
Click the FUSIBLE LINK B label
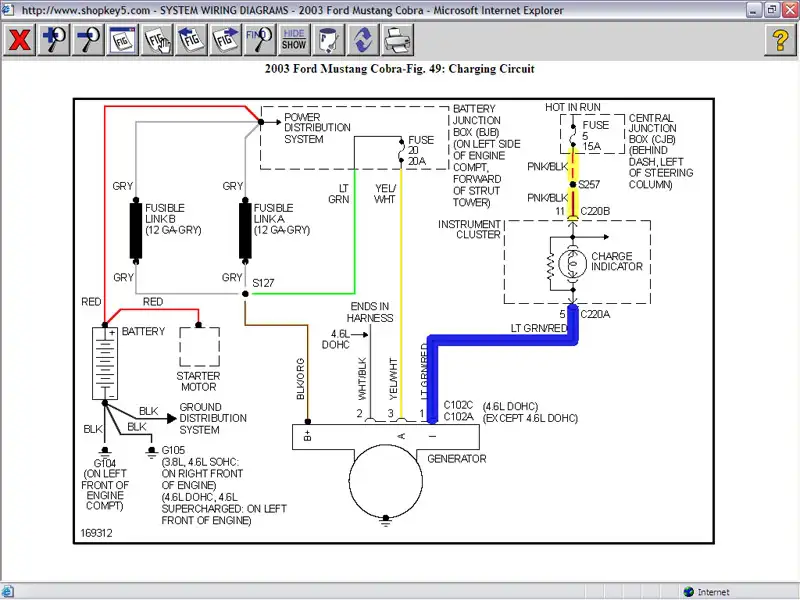(x=173, y=219)
